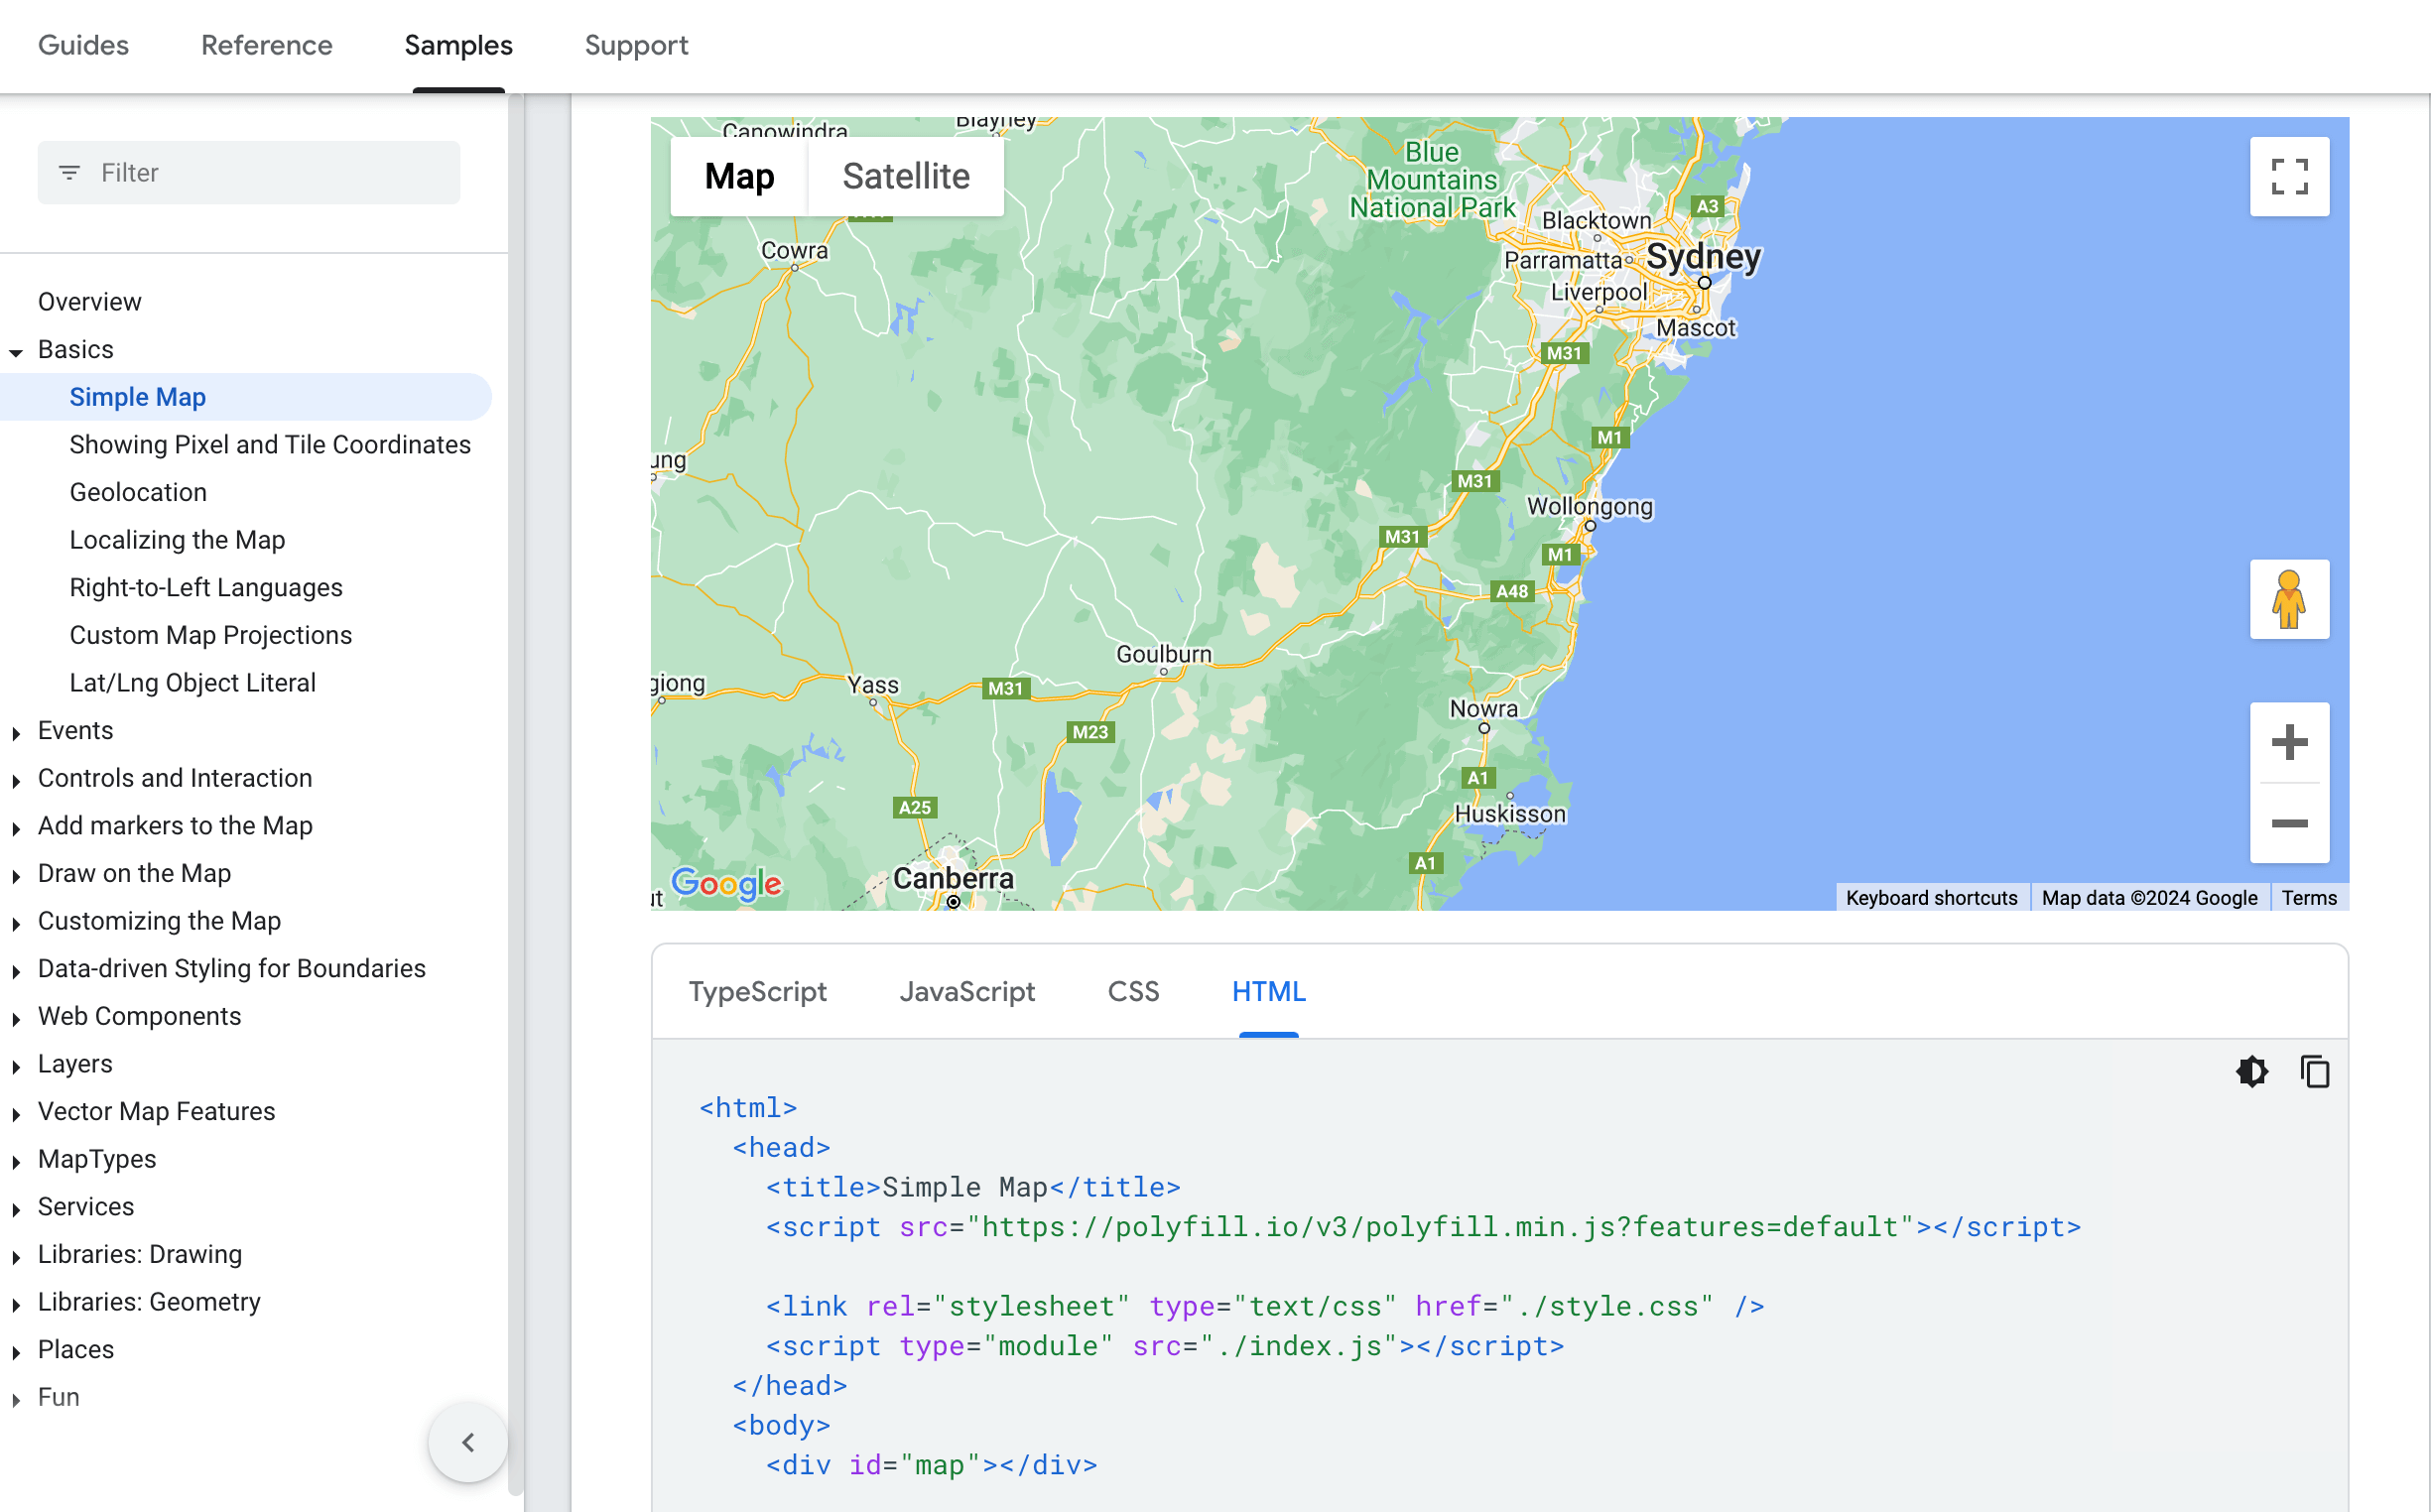Expand the Fun section
Viewport: 2431px width, 1512px height.
pyautogui.click(x=16, y=1400)
